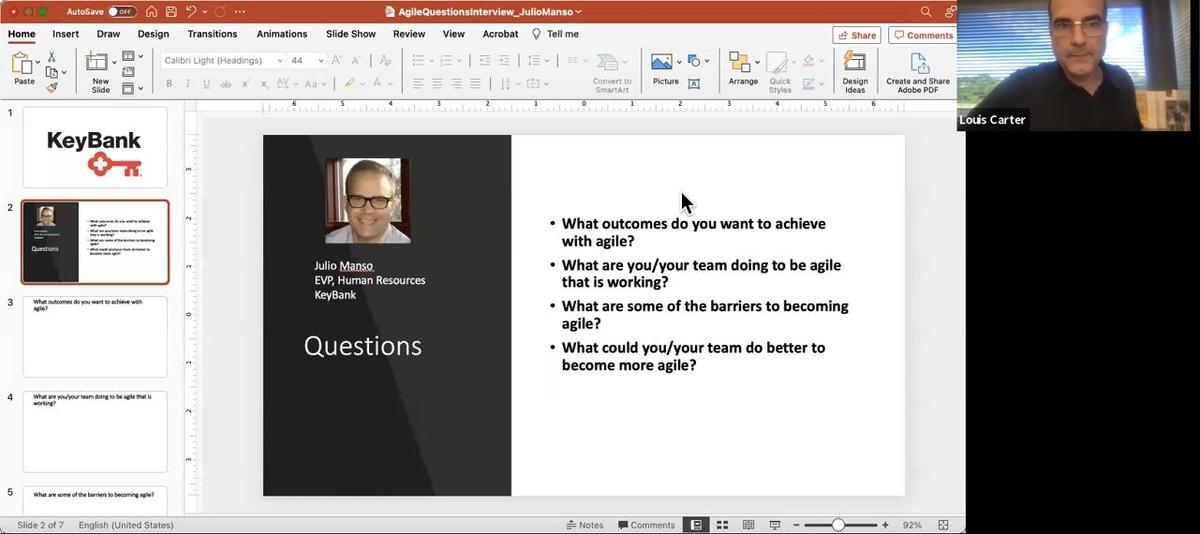Open the Picture dropdown arrow
The height and width of the screenshot is (534, 1200).
coord(679,62)
